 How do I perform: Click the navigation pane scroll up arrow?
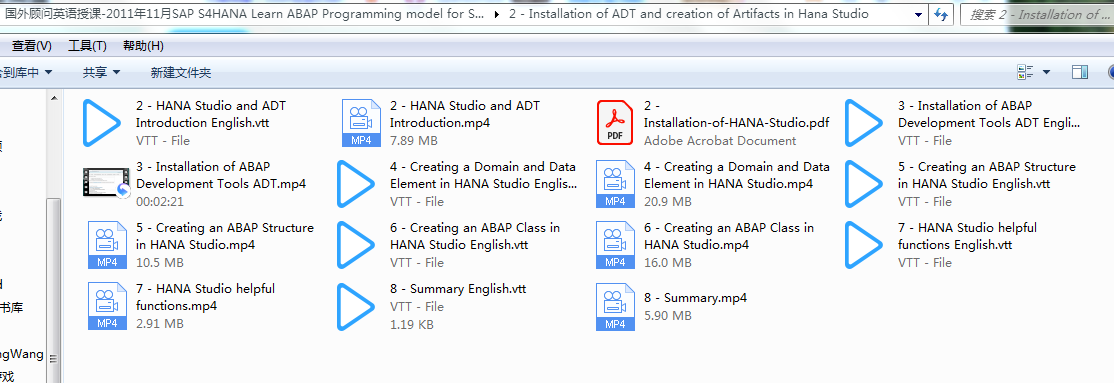[x=55, y=98]
